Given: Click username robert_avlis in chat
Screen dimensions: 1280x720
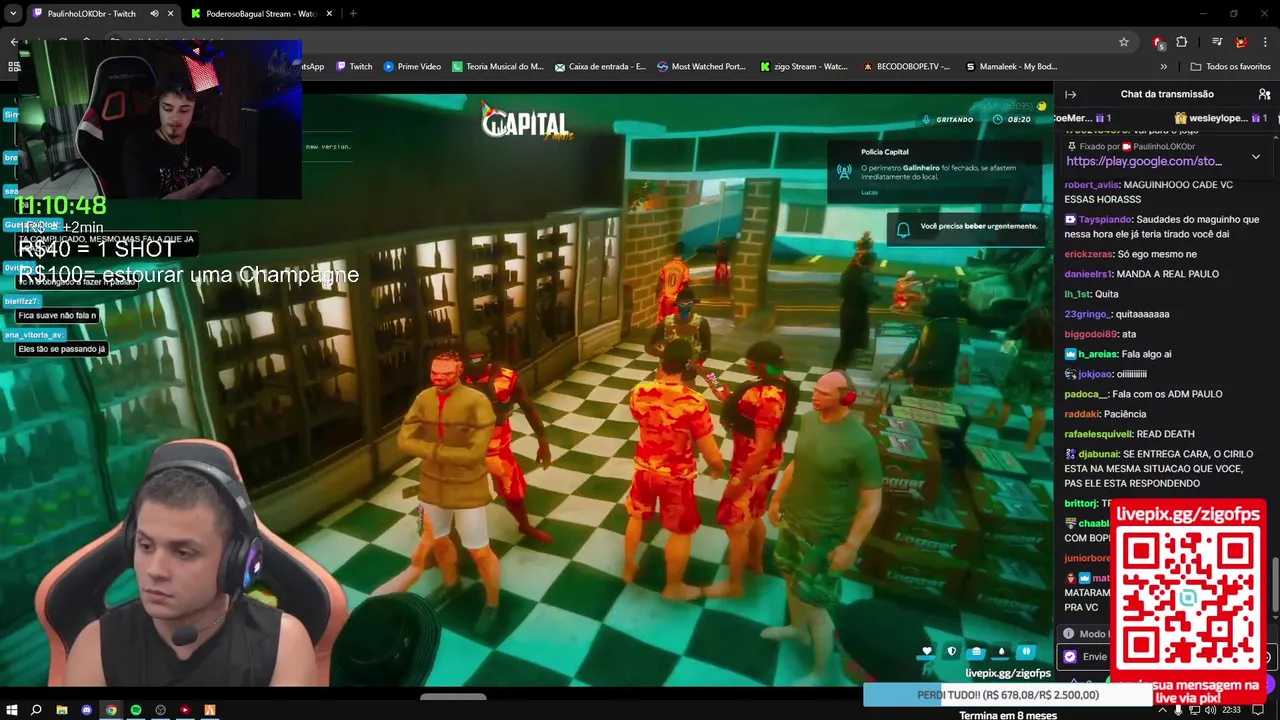Looking at the screenshot, I should click(x=1091, y=185).
